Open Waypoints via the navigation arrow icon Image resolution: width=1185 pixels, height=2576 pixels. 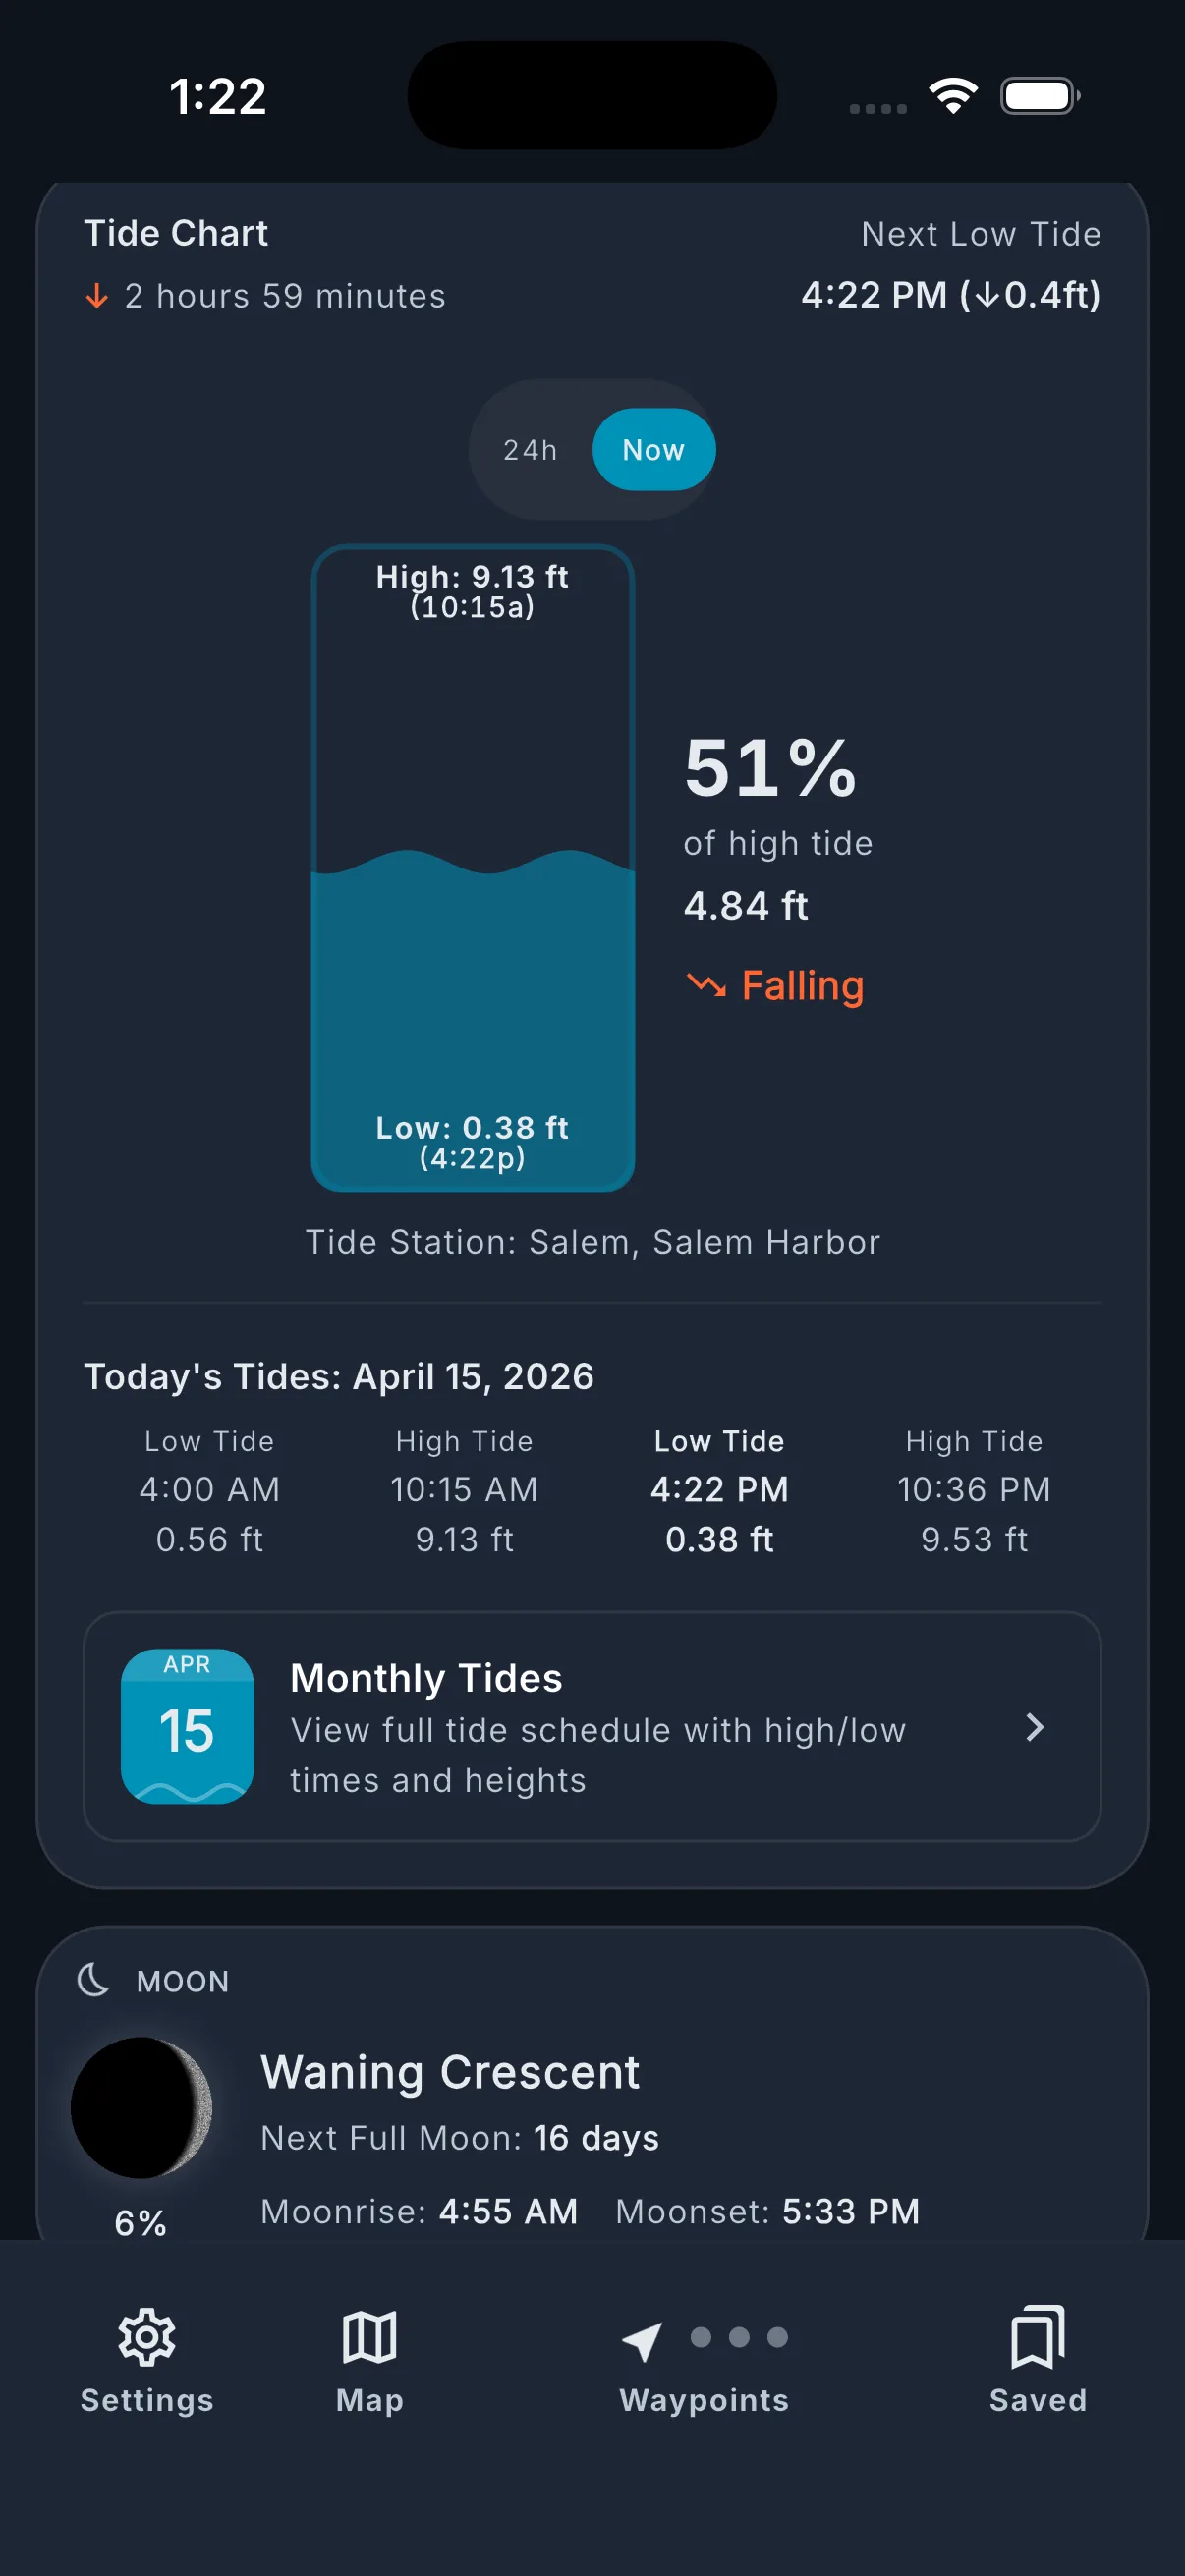641,2341
